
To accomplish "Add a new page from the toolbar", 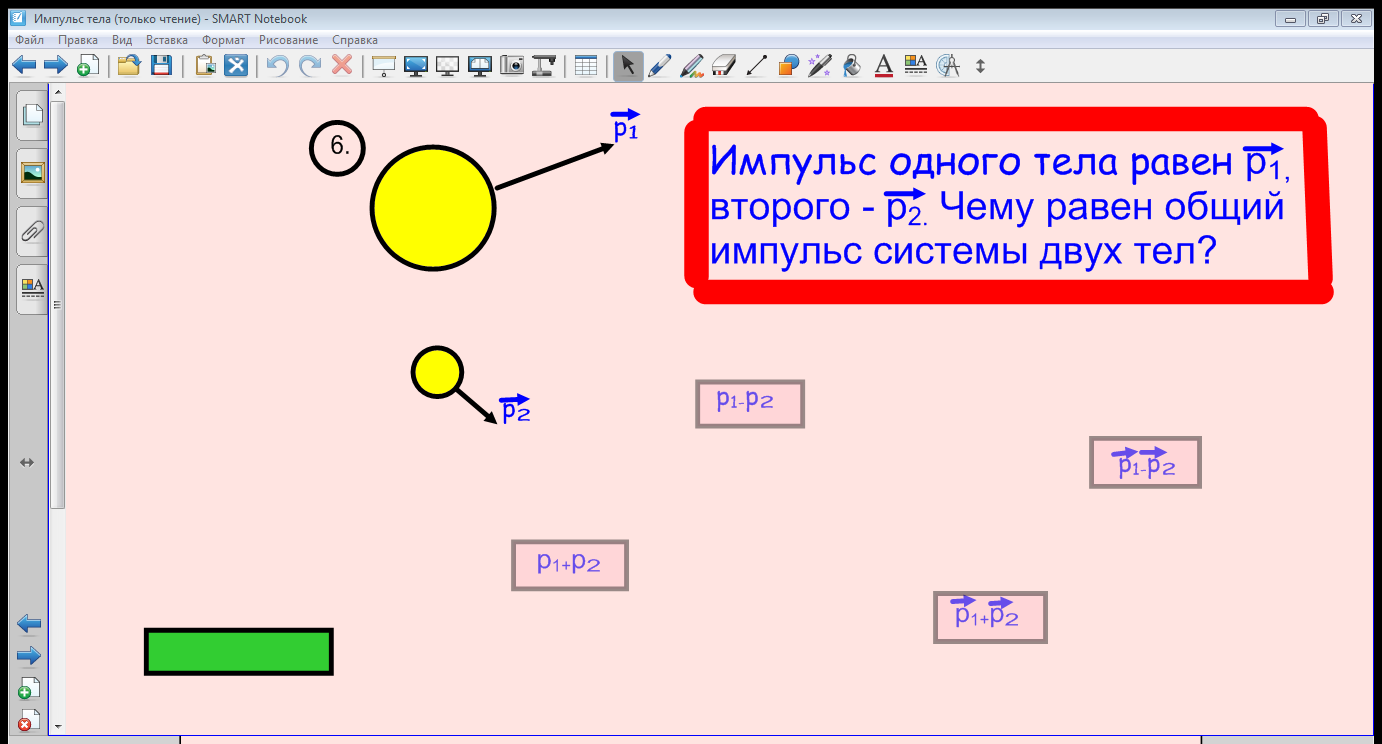I will click(87, 66).
